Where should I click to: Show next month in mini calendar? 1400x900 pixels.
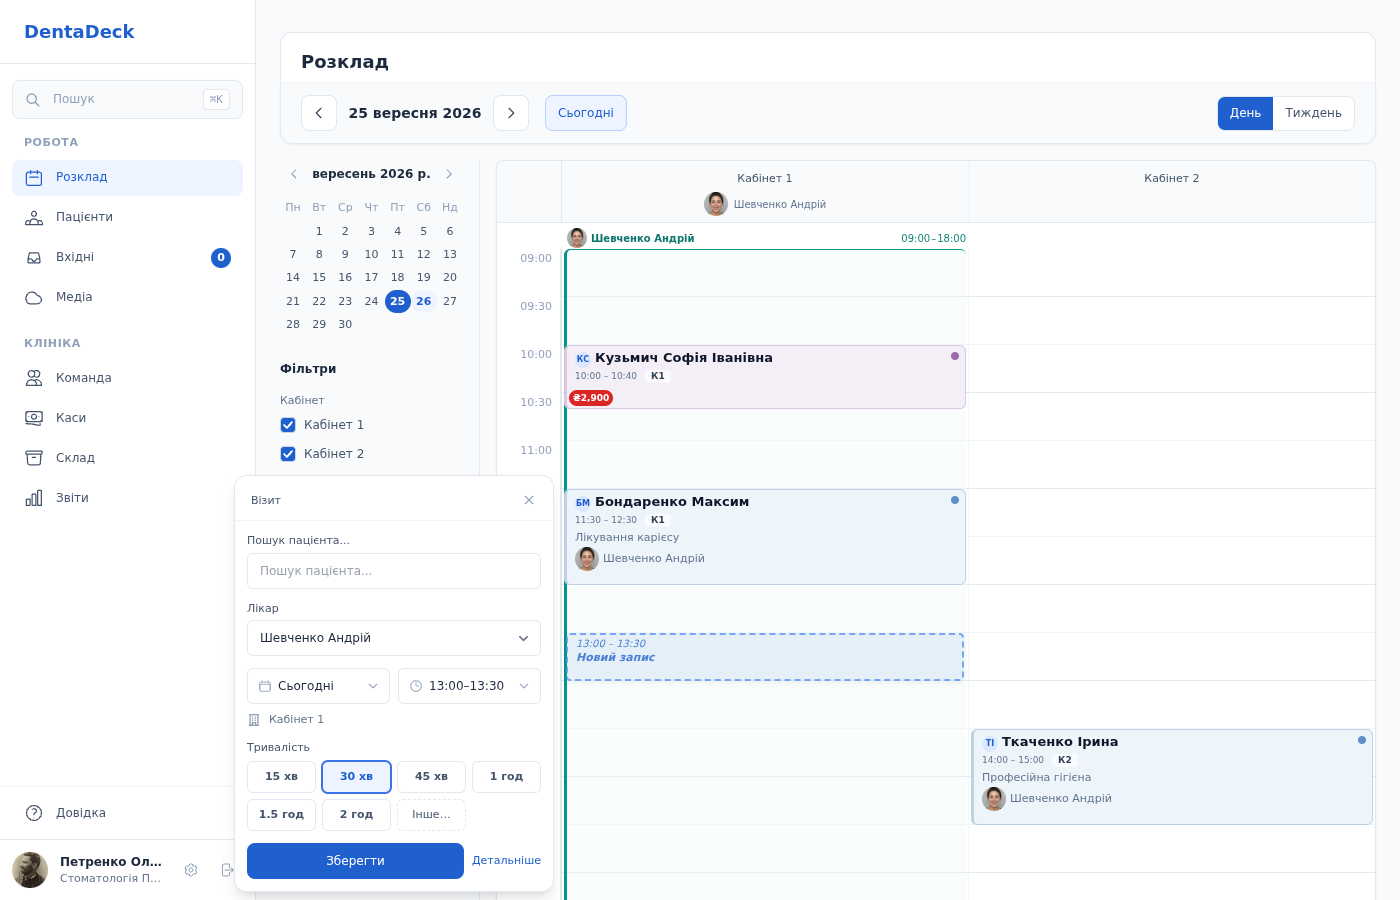pyautogui.click(x=449, y=174)
